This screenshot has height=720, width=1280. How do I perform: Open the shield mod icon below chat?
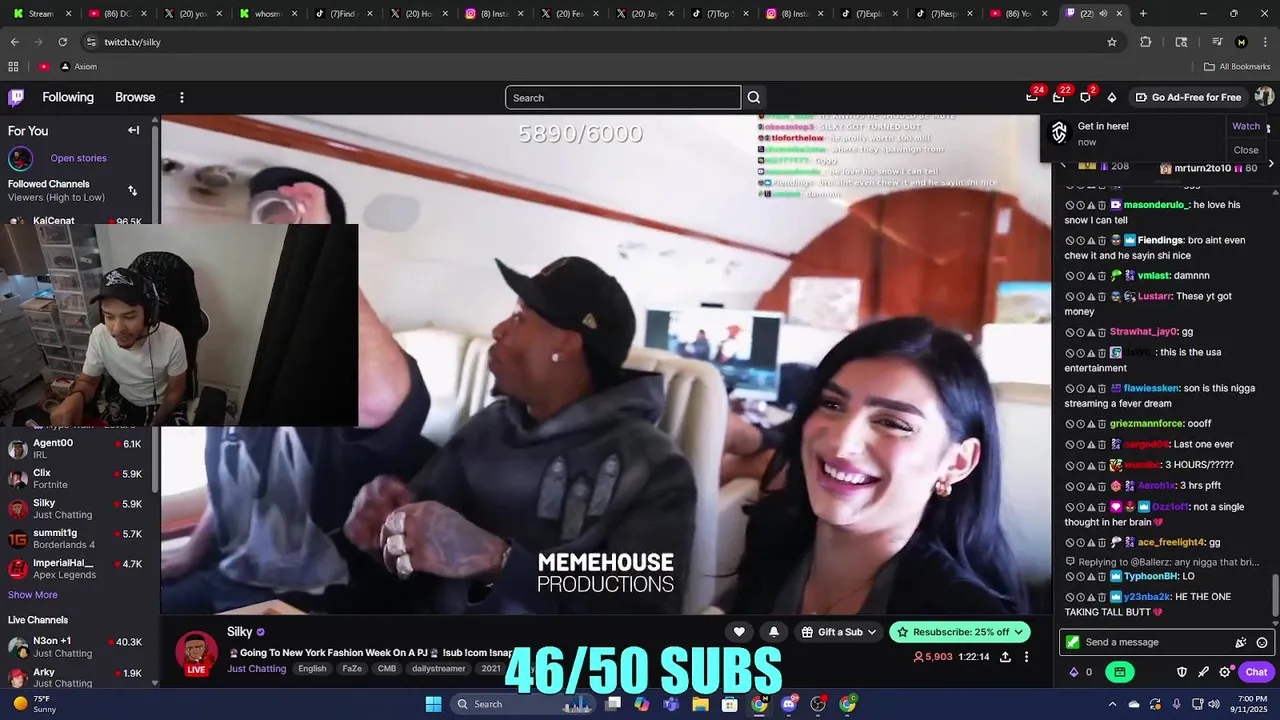1182,672
